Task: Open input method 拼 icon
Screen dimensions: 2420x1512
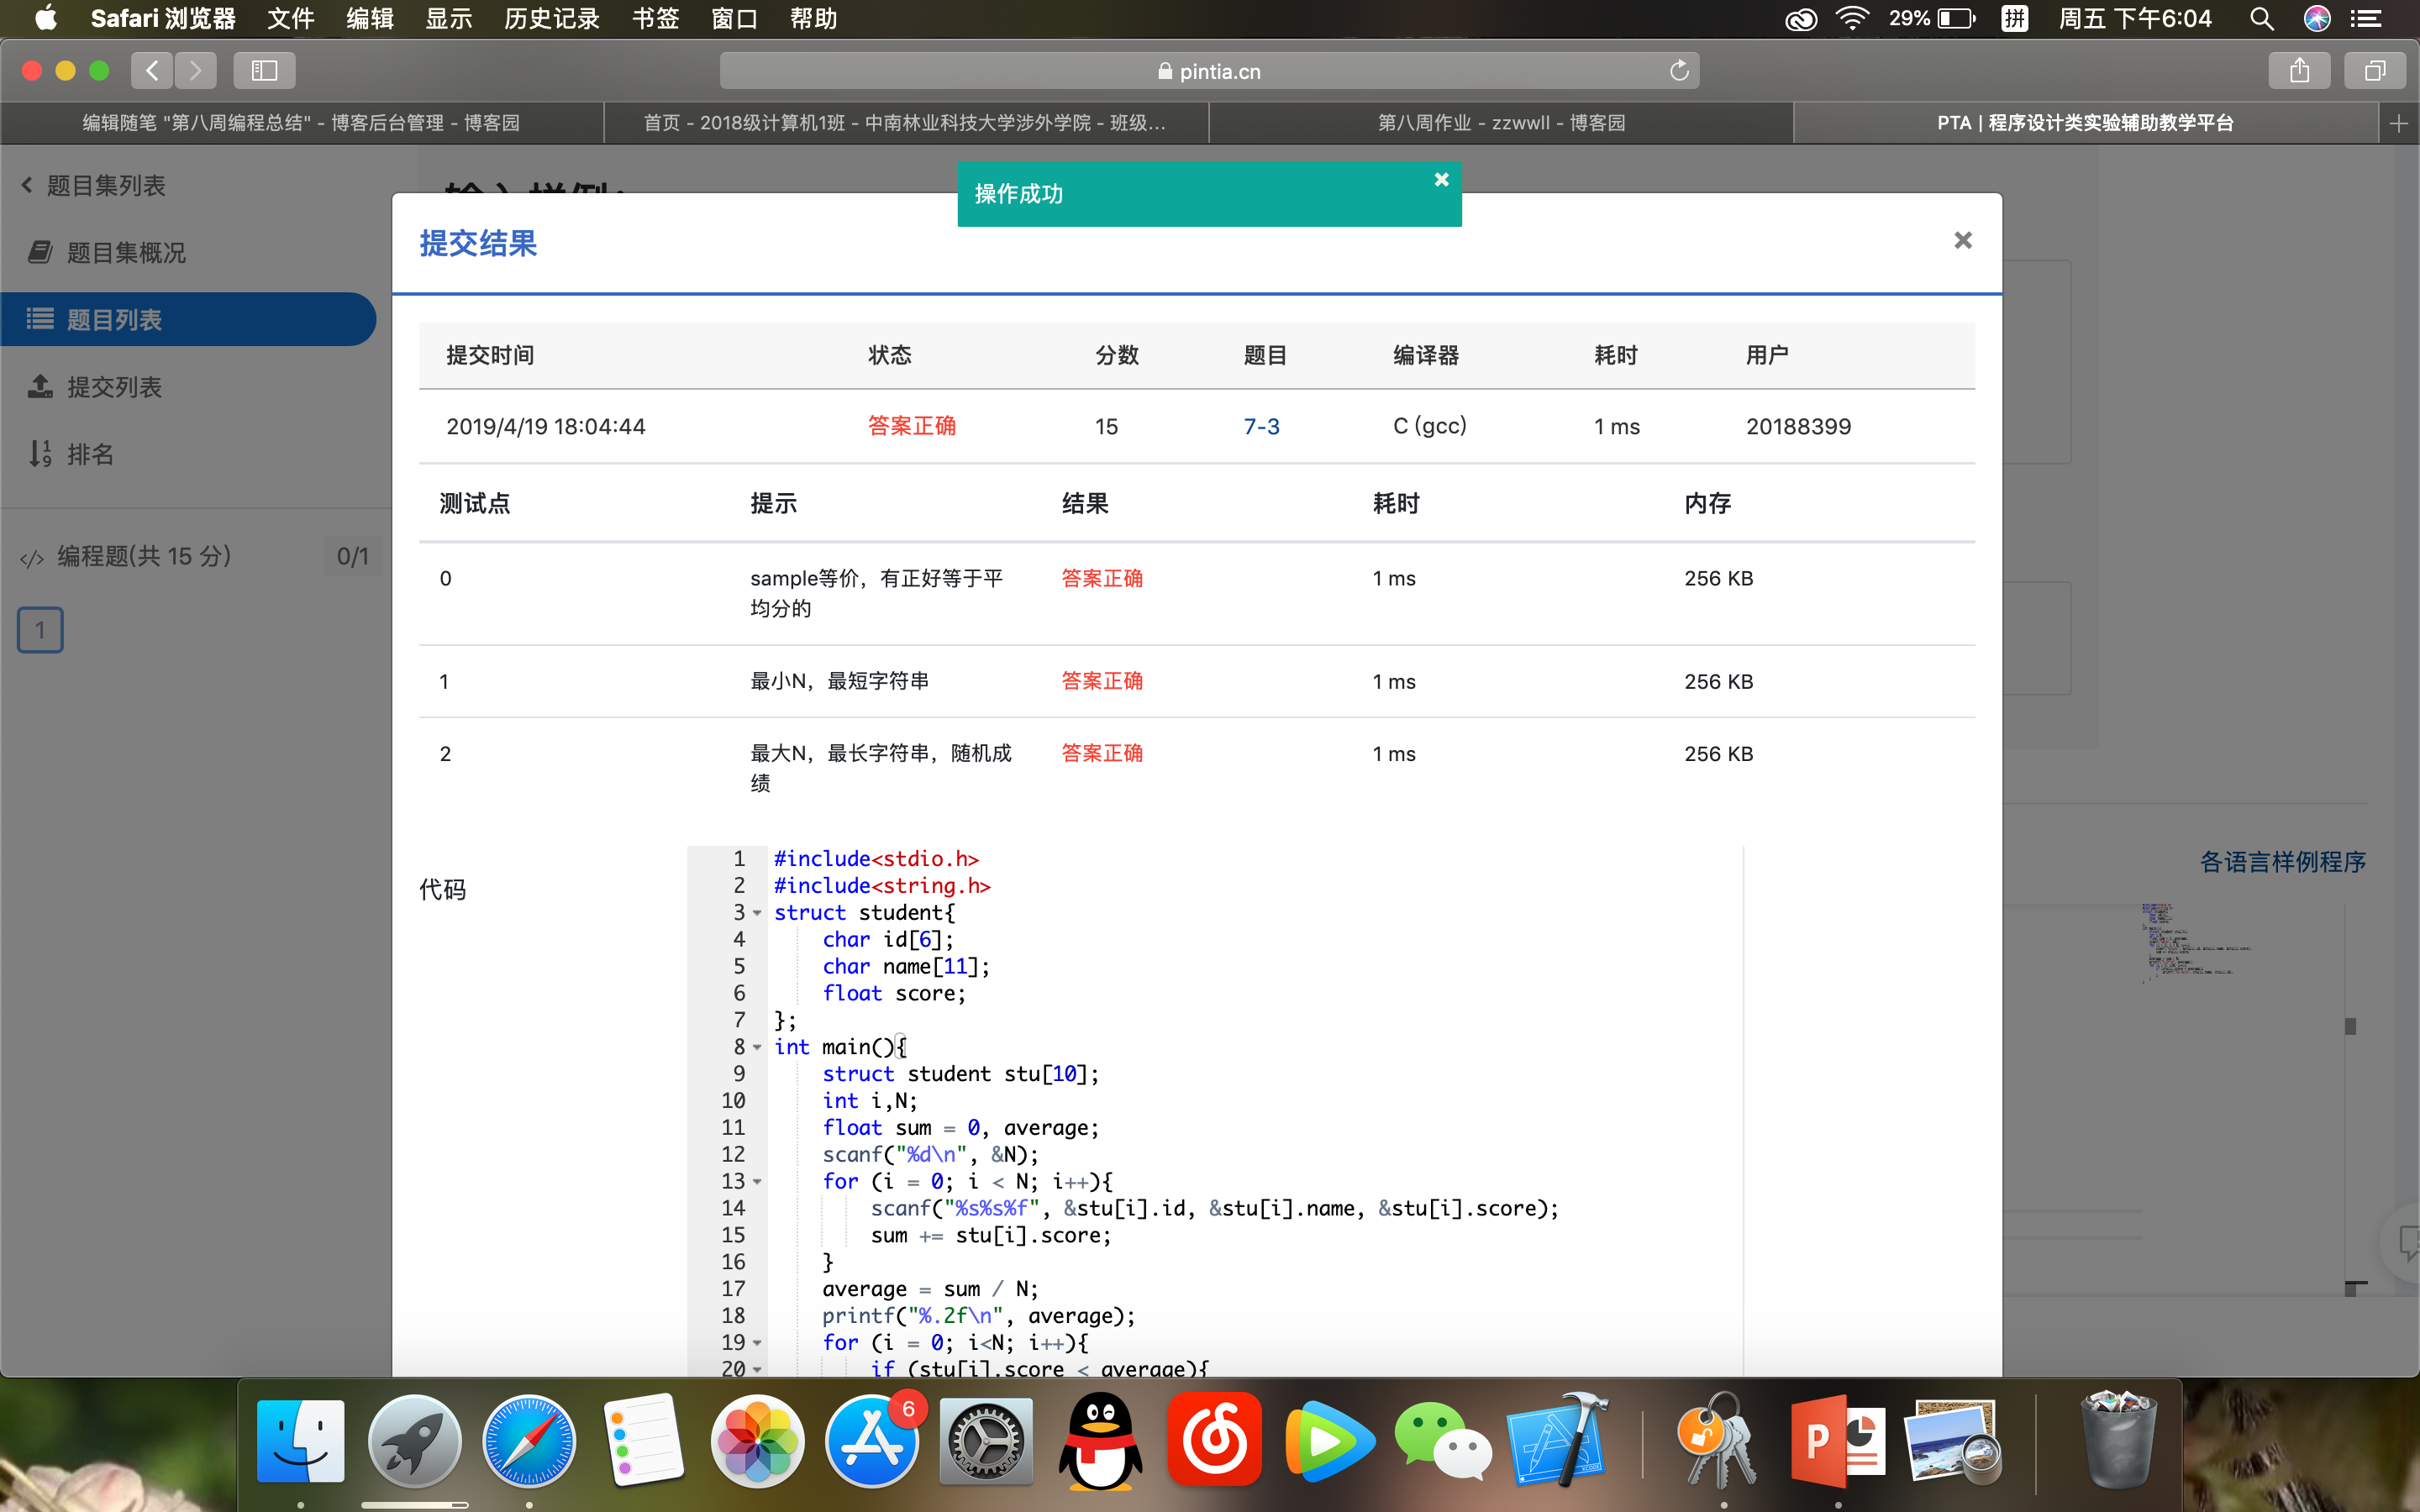Action: click(2014, 18)
